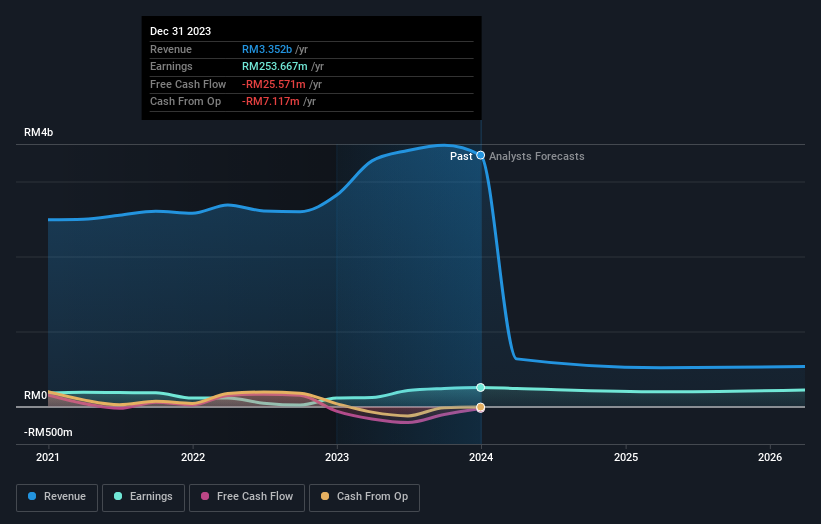Click the 2025 x-axis label
Image resolution: width=821 pixels, height=524 pixels.
pos(626,457)
